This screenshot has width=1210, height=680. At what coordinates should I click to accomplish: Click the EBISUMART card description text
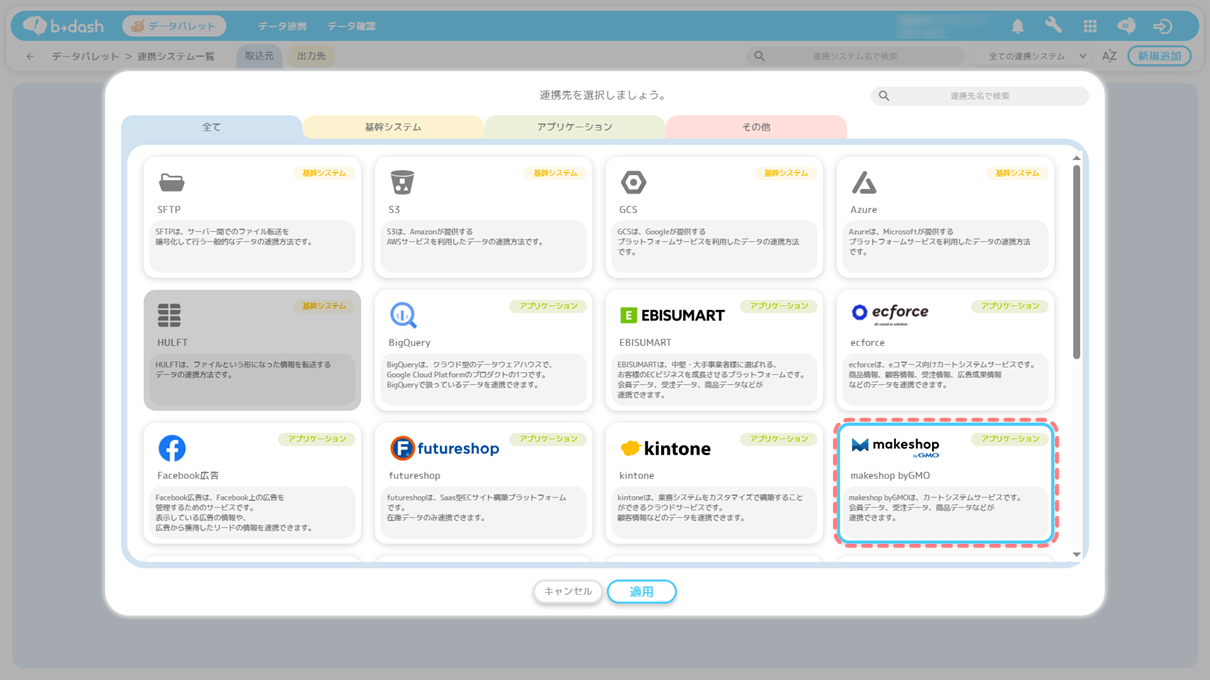click(x=711, y=379)
